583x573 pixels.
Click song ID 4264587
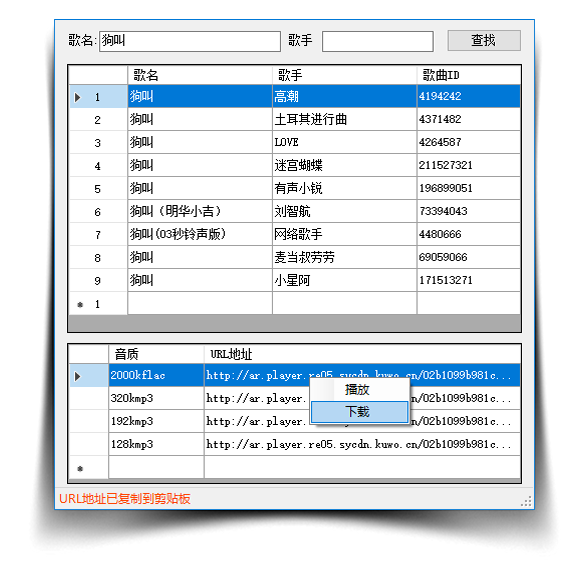tap(468, 143)
